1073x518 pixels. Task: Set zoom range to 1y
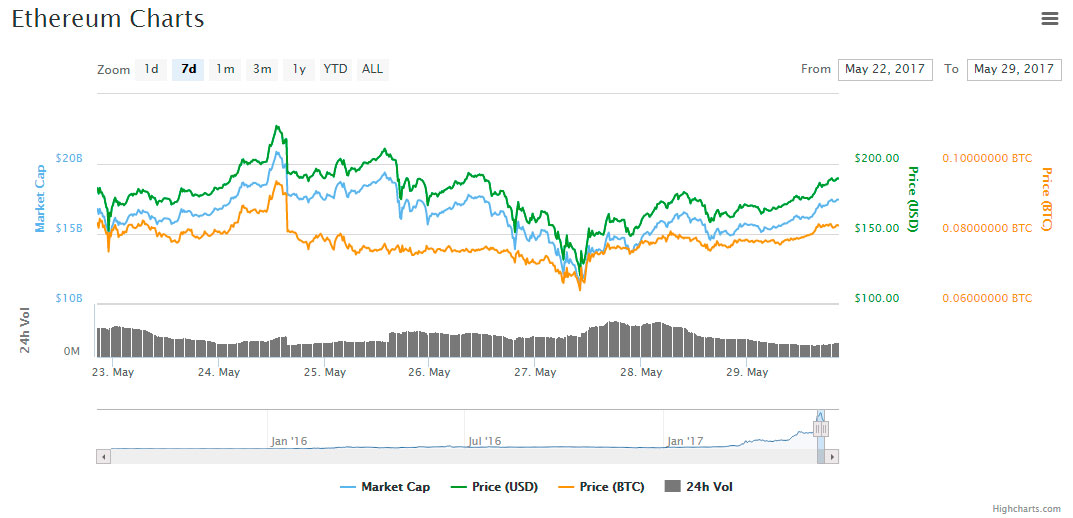(299, 69)
